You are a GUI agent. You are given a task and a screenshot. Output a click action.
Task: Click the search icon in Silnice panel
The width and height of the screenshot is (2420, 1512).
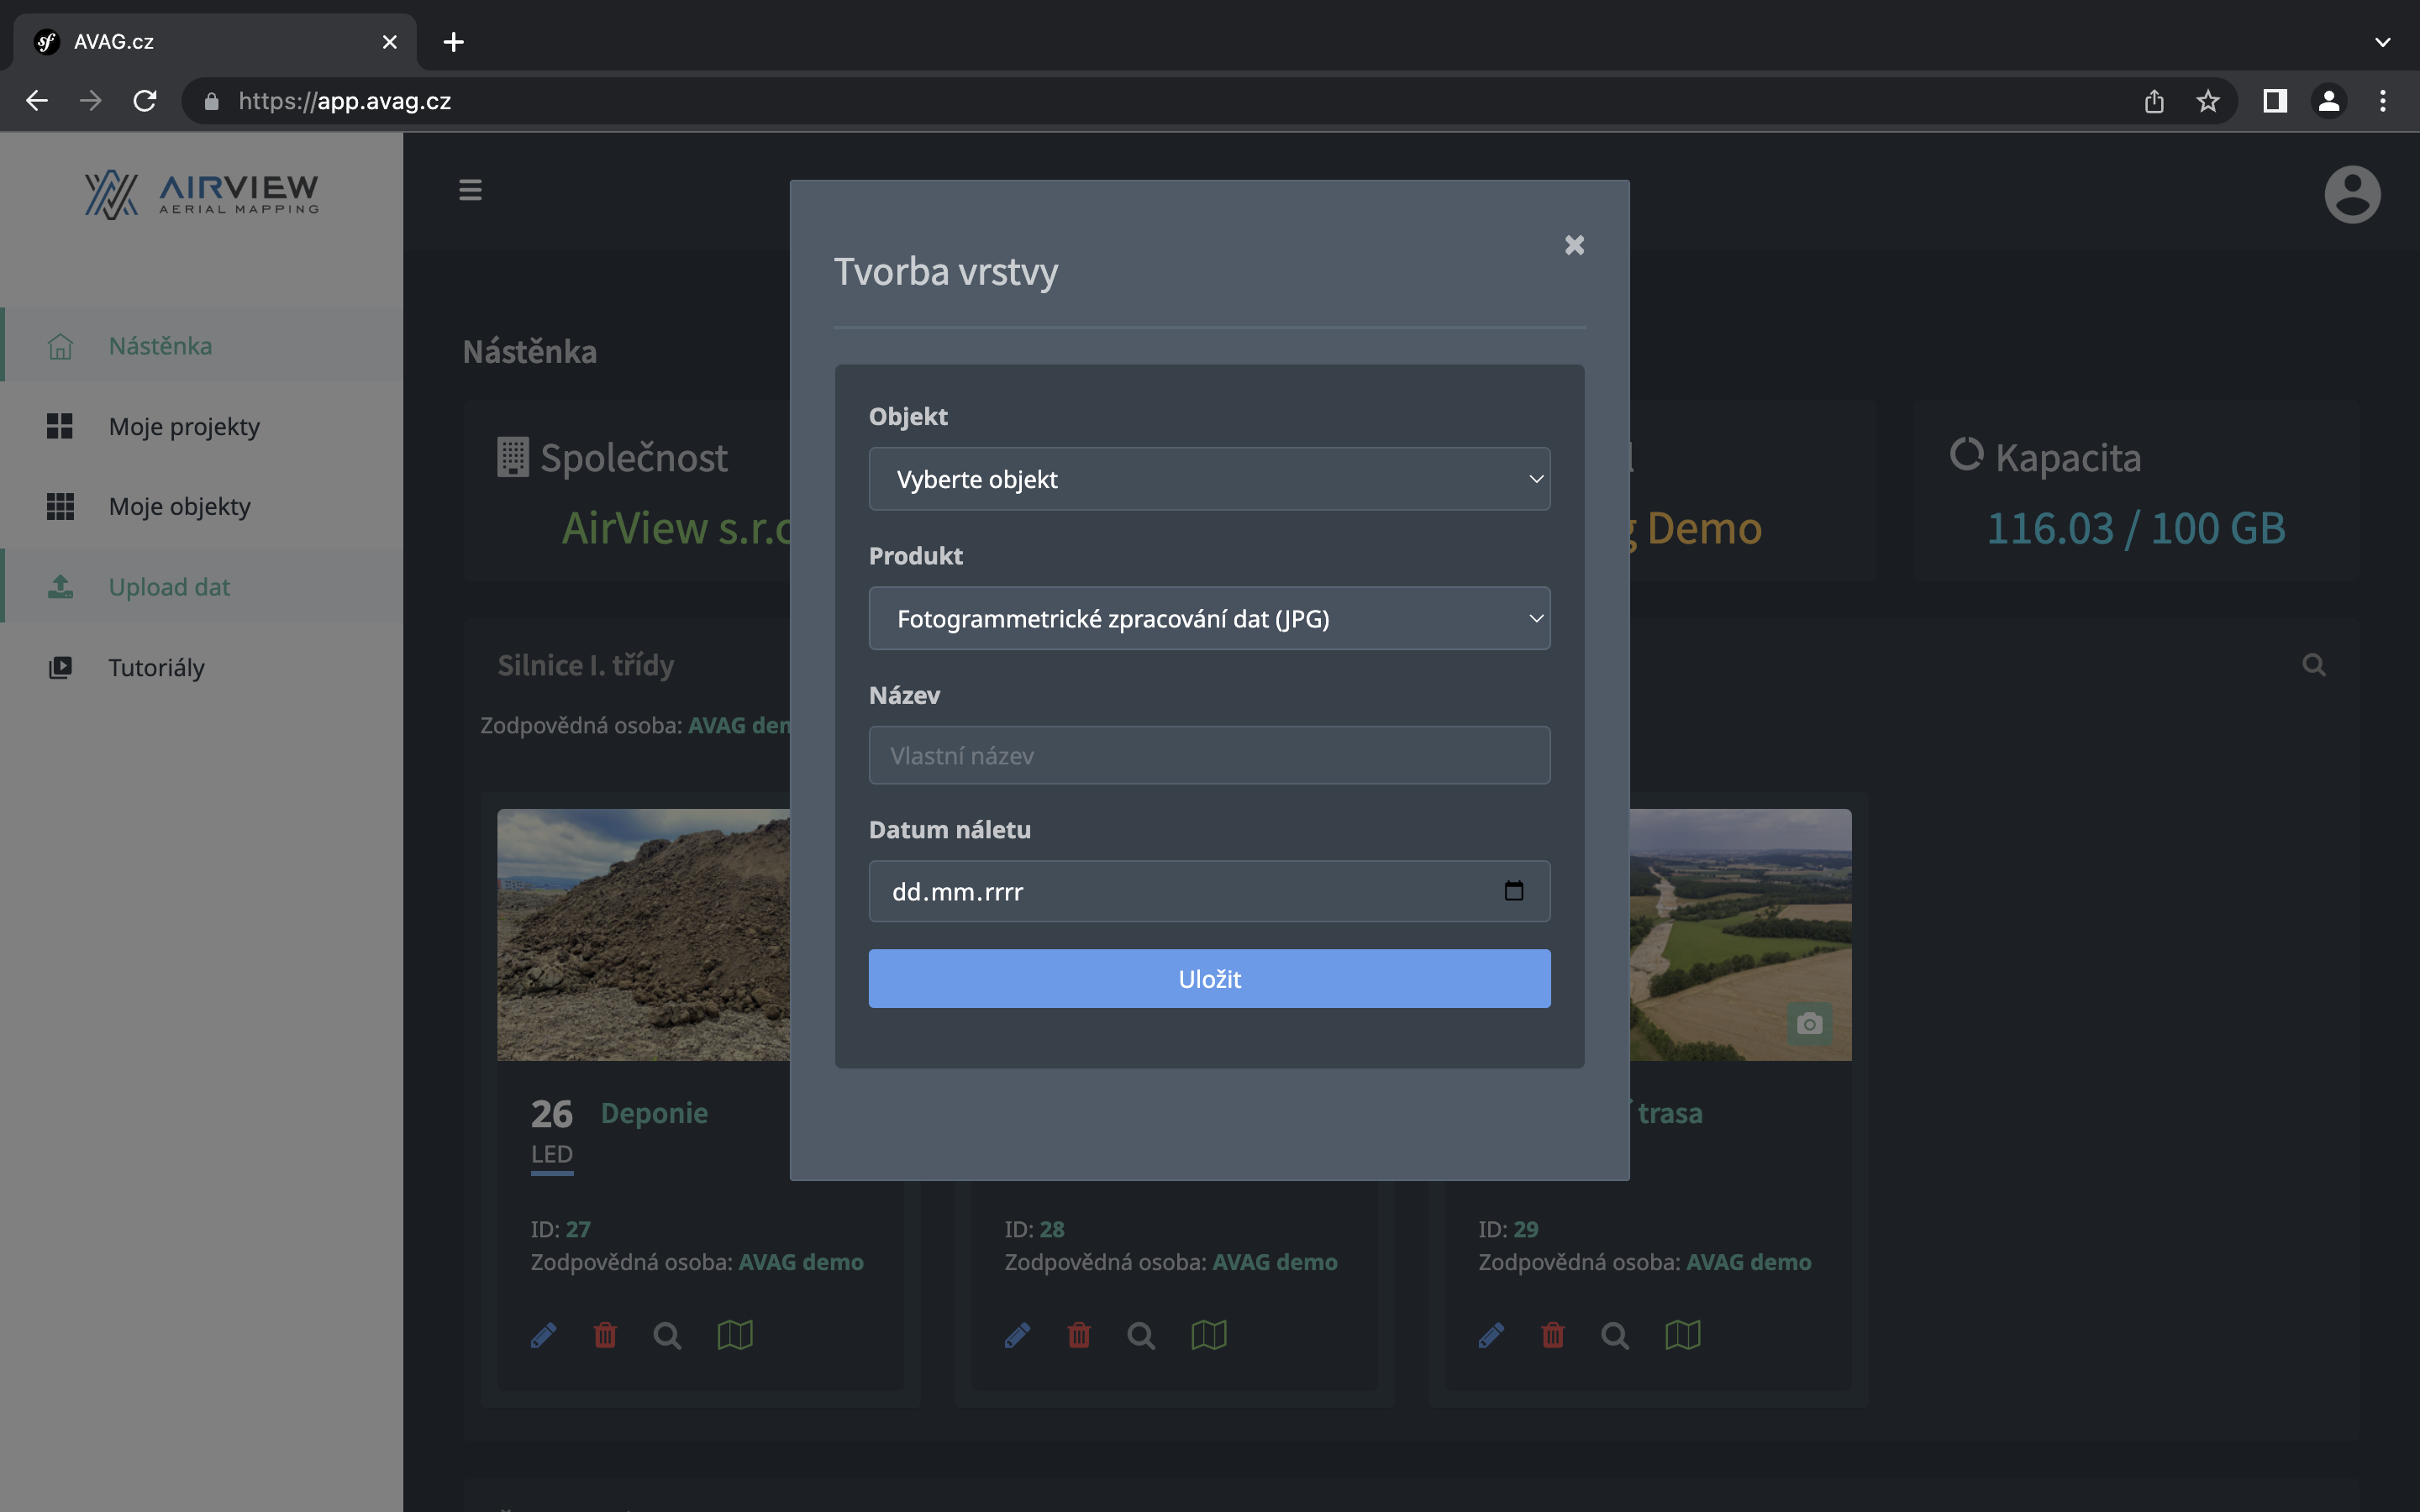click(x=2313, y=665)
